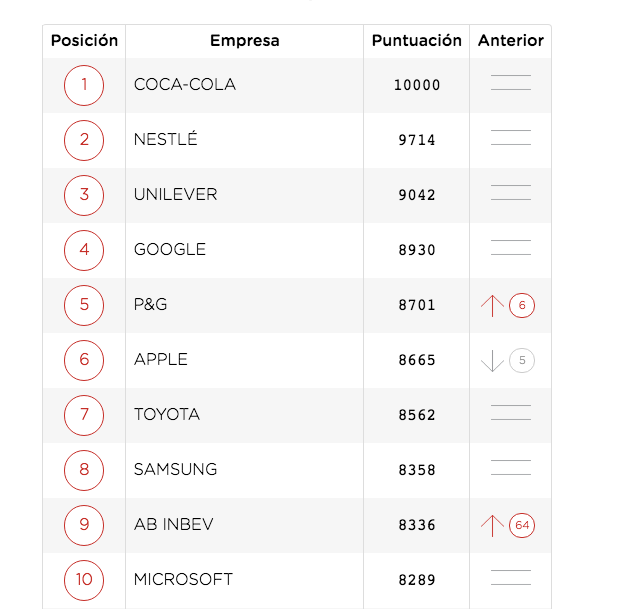Viewport: 620px width, 609px height.
Task: Sort by the Puntuación column header
Action: click(416, 41)
